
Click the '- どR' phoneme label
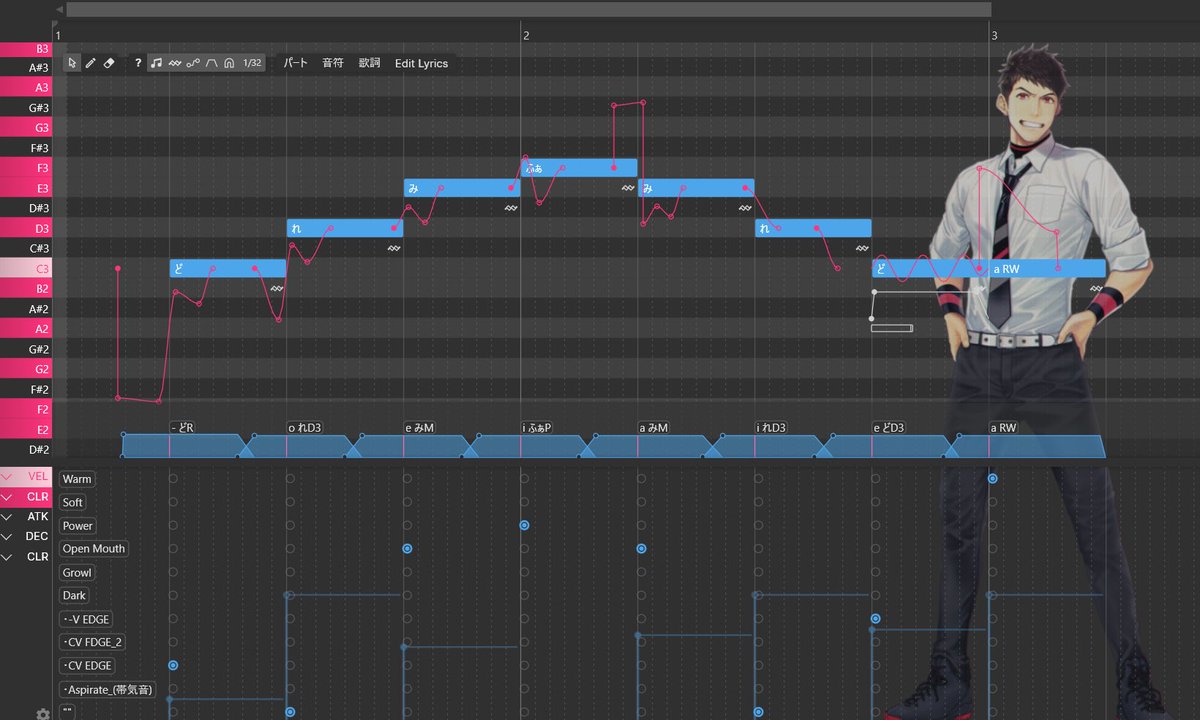(183, 428)
